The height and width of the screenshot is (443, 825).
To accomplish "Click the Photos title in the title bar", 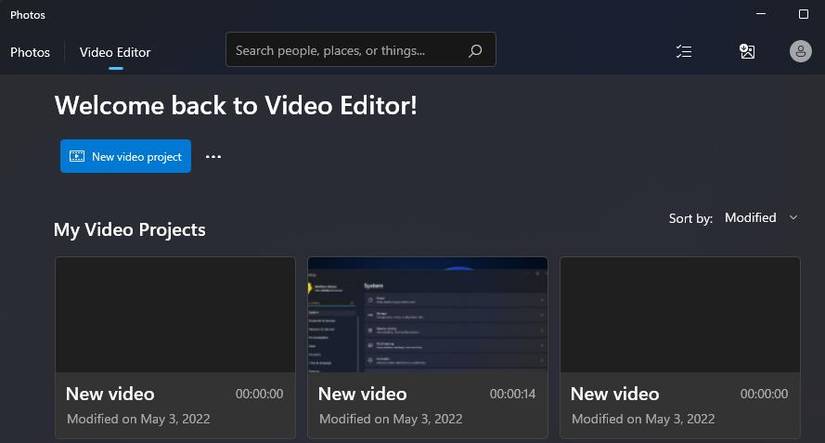I will click(x=27, y=15).
